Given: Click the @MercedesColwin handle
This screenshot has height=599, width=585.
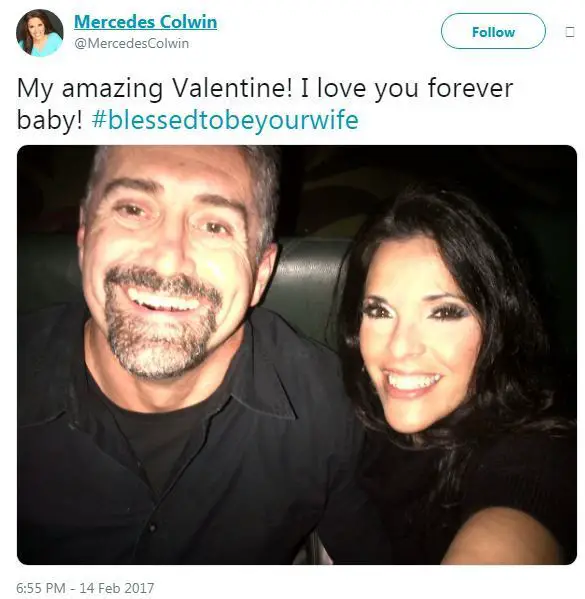Looking at the screenshot, I should [131, 44].
